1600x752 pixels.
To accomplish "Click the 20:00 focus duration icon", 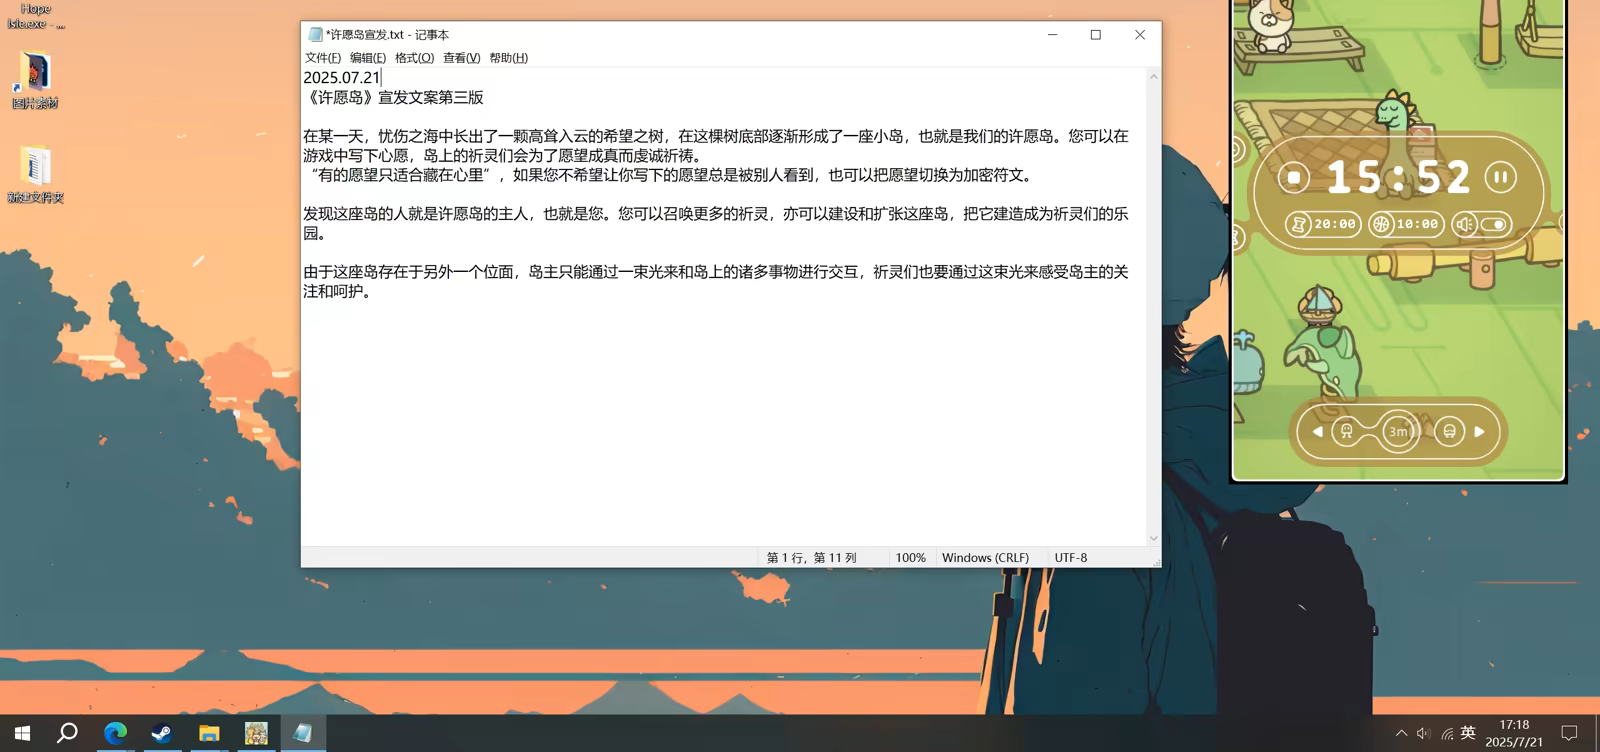I will pyautogui.click(x=1300, y=224).
